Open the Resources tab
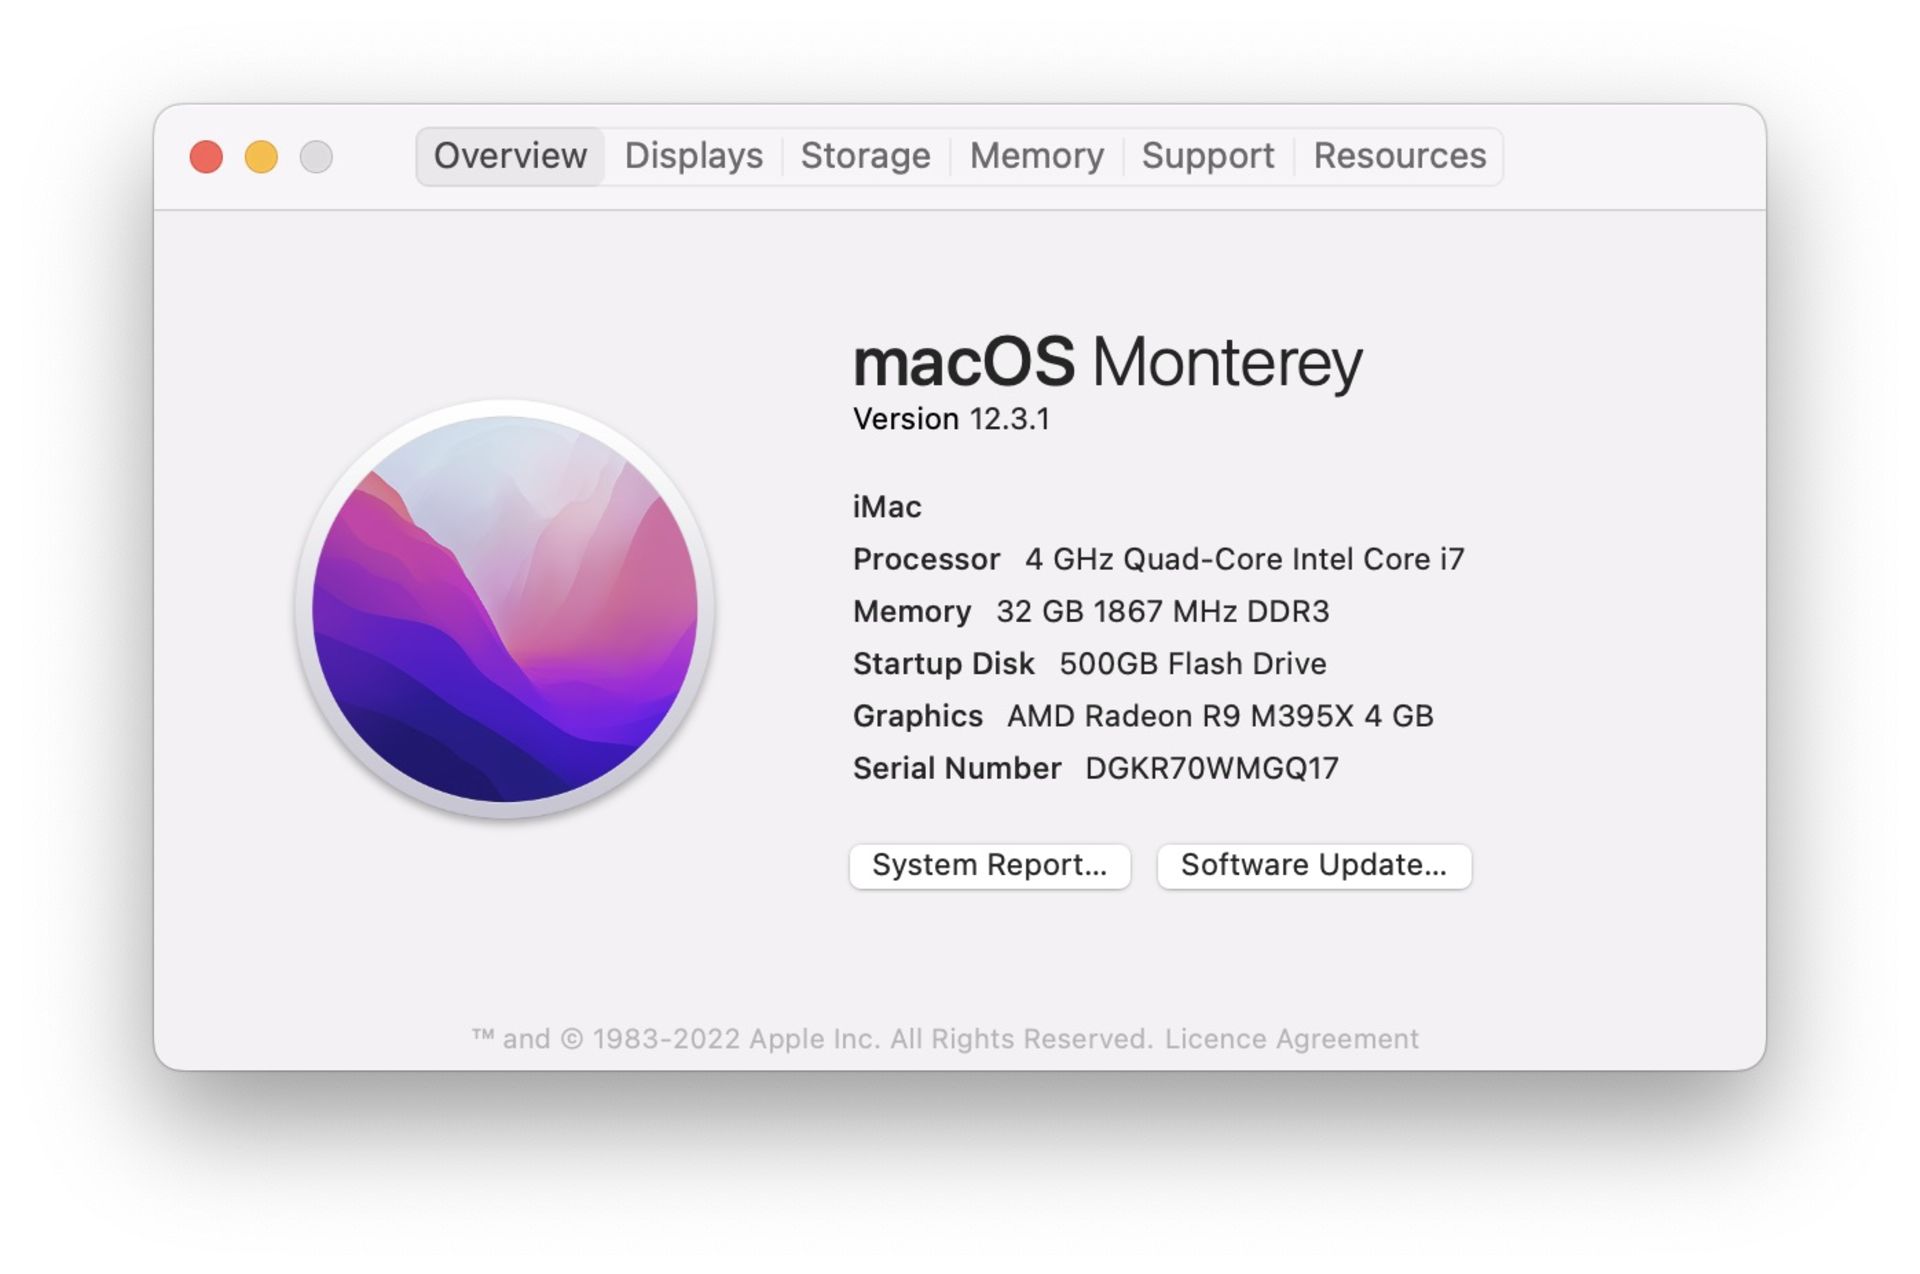The width and height of the screenshot is (1920, 1274). (1397, 155)
